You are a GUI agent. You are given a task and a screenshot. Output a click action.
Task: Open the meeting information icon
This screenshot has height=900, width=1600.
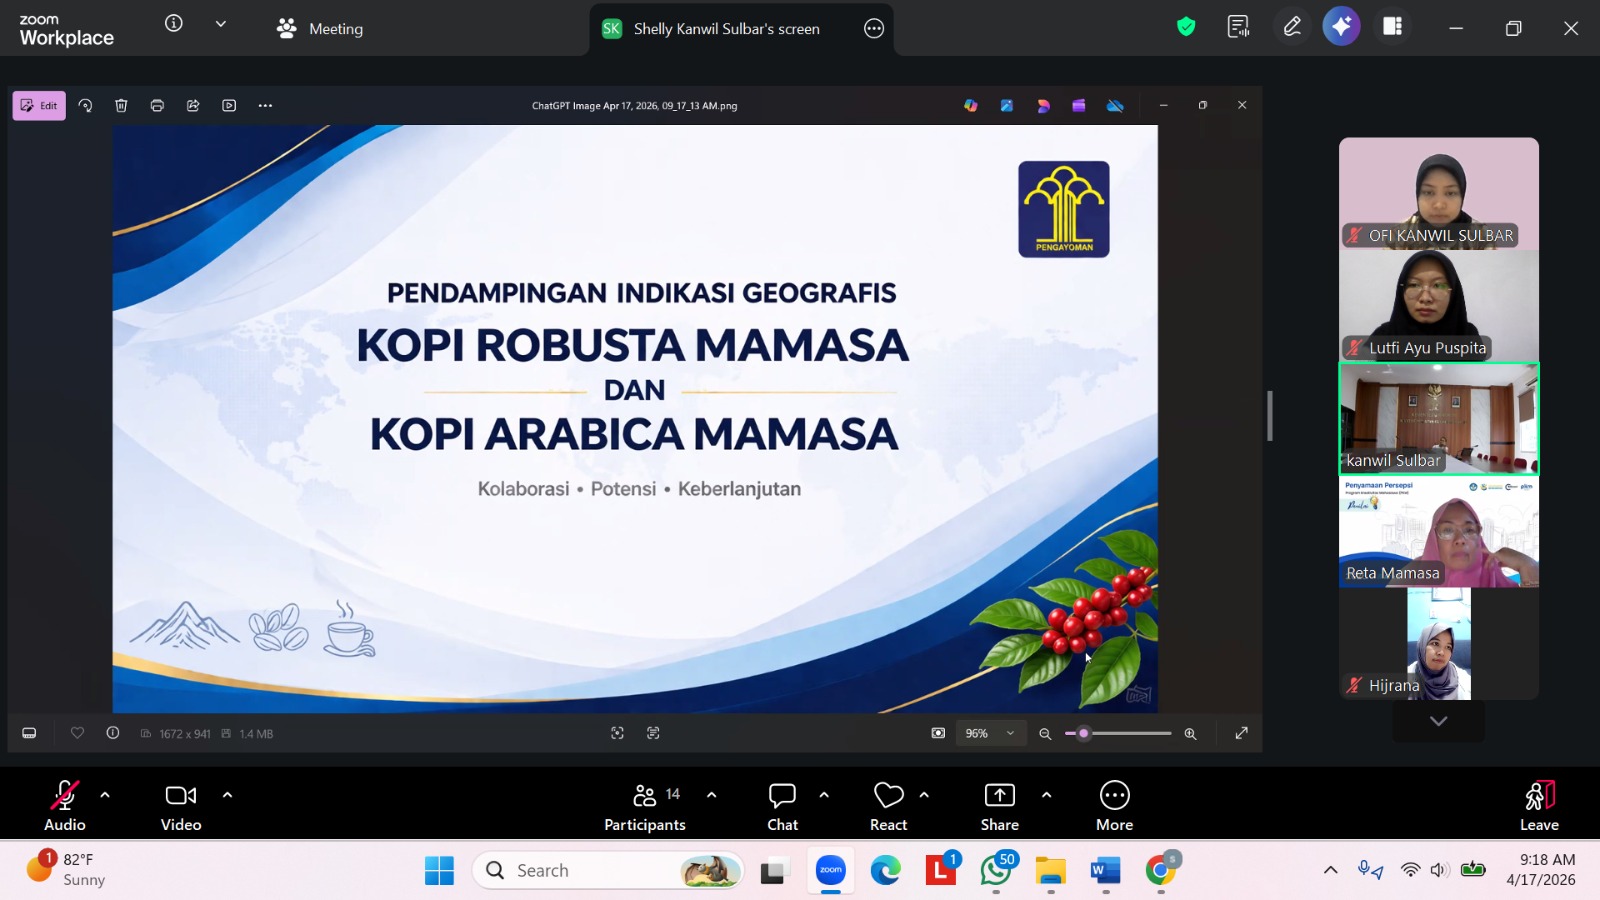coord(174,24)
